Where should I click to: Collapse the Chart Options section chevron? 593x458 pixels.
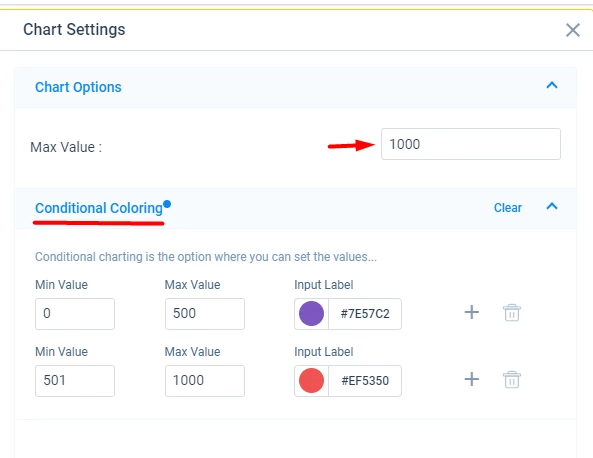(x=552, y=85)
